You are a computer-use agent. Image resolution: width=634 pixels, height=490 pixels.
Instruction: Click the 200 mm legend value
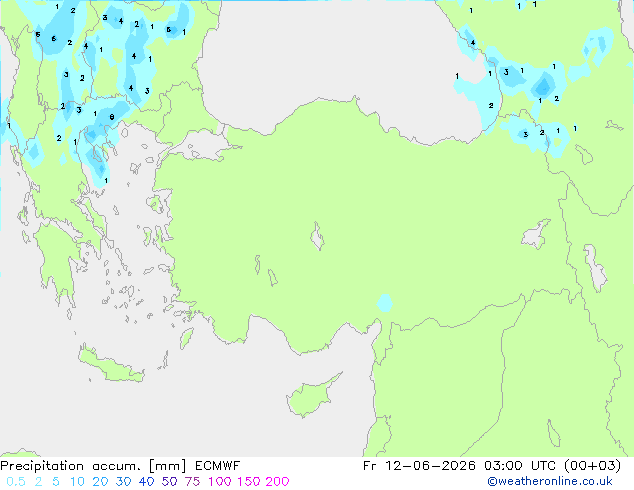(x=277, y=482)
